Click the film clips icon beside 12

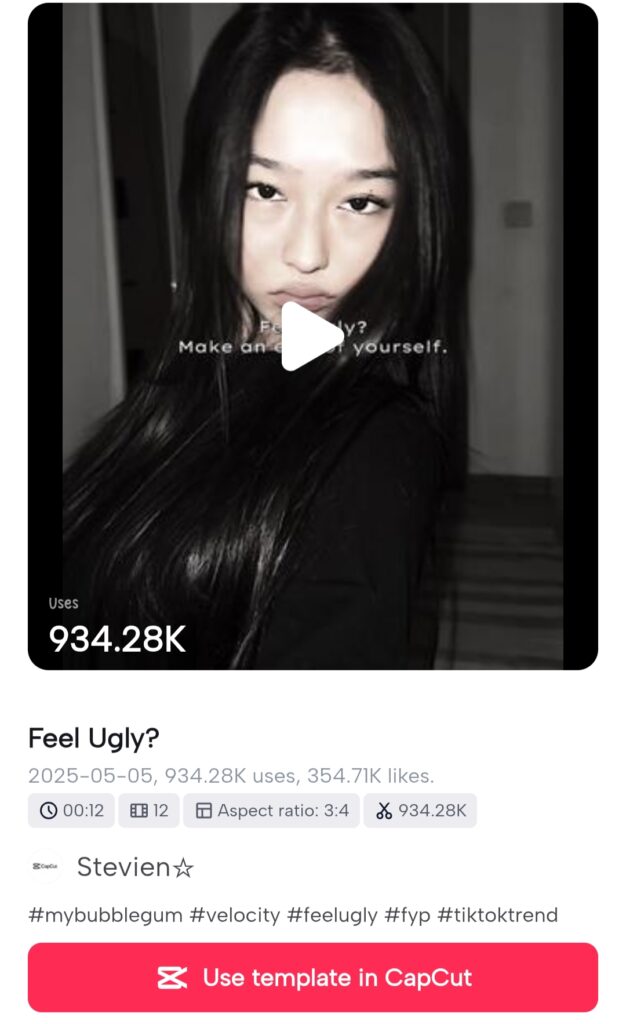point(138,810)
